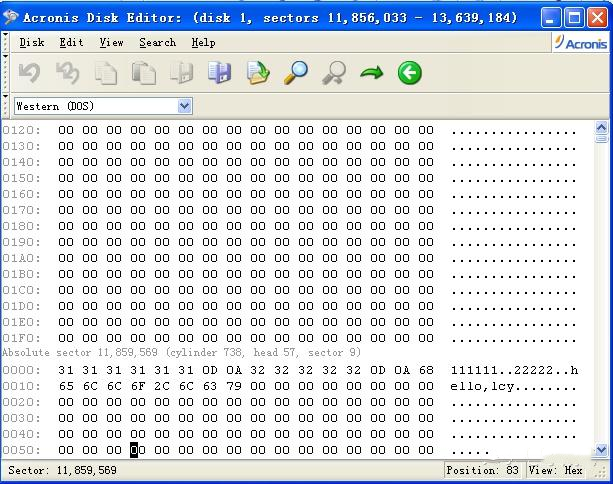Open the Help menu
This screenshot has width=613, height=484.
click(x=203, y=43)
